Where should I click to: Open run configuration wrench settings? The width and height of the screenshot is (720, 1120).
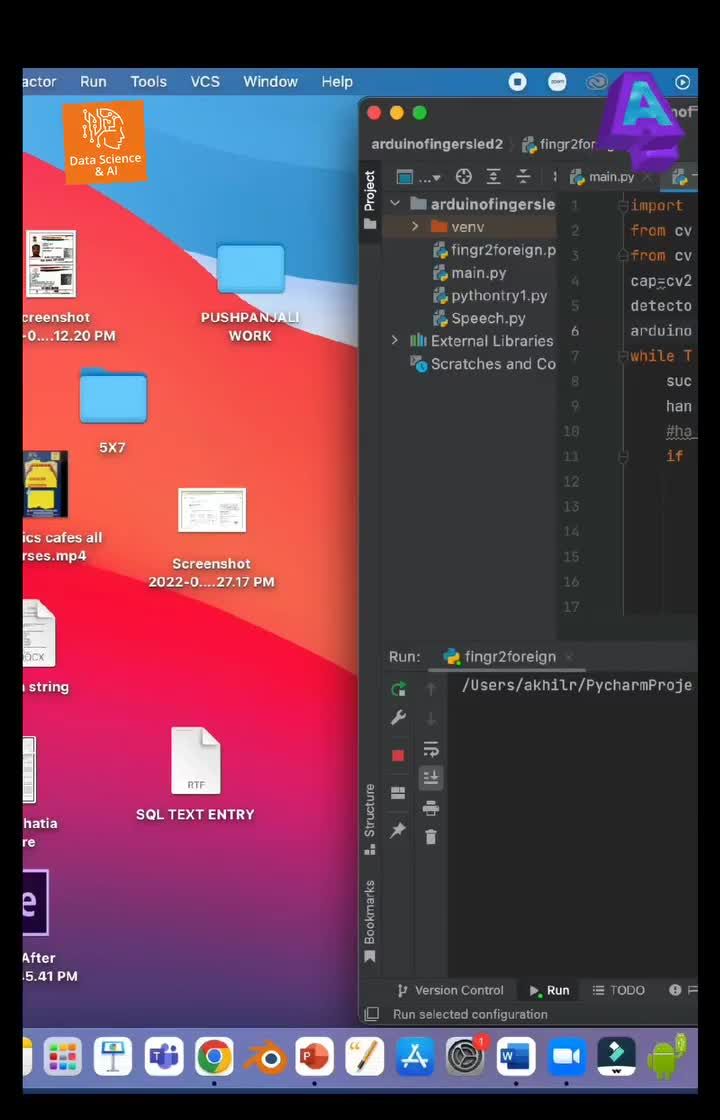pyautogui.click(x=398, y=719)
